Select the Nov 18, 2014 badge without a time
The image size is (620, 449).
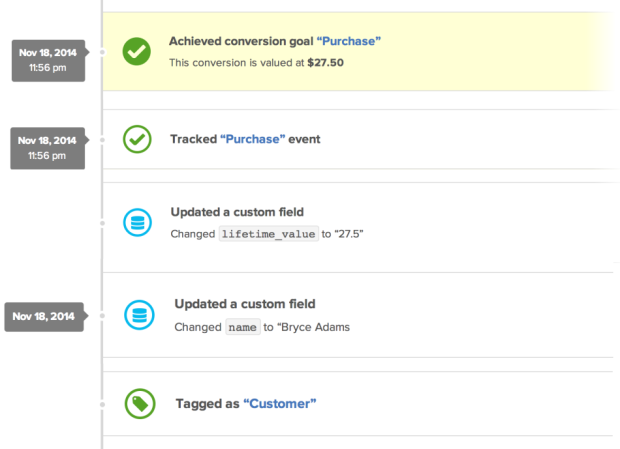(x=44, y=316)
